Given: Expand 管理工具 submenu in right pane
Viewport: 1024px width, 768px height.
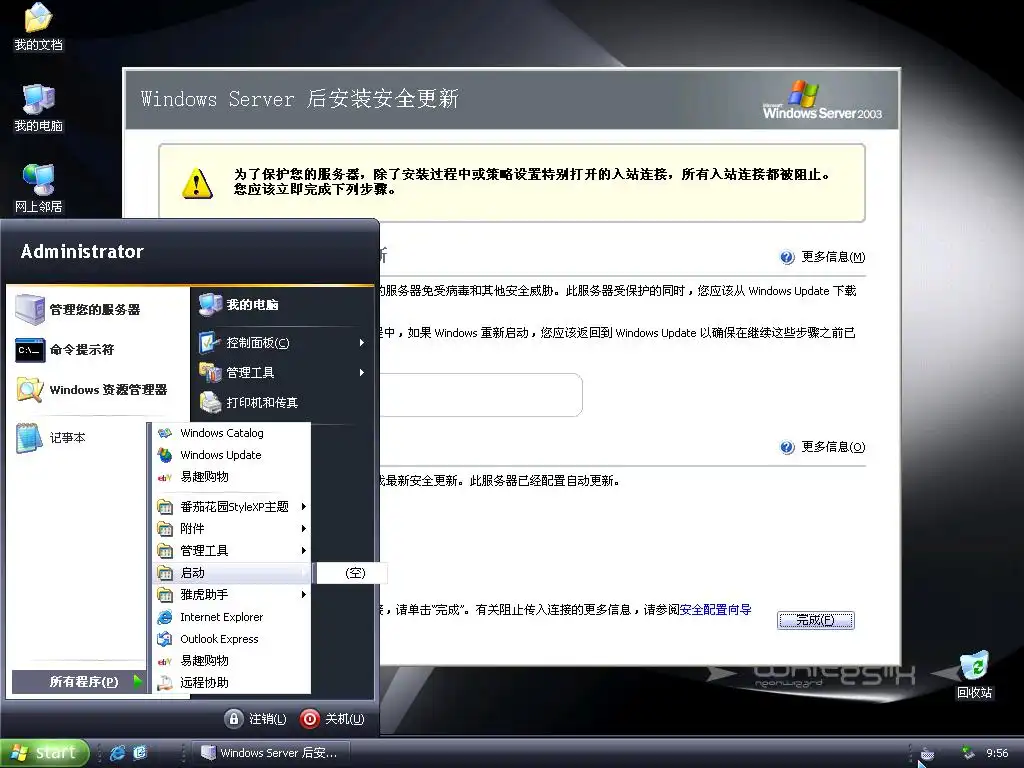Looking at the screenshot, I should click(x=283, y=372).
